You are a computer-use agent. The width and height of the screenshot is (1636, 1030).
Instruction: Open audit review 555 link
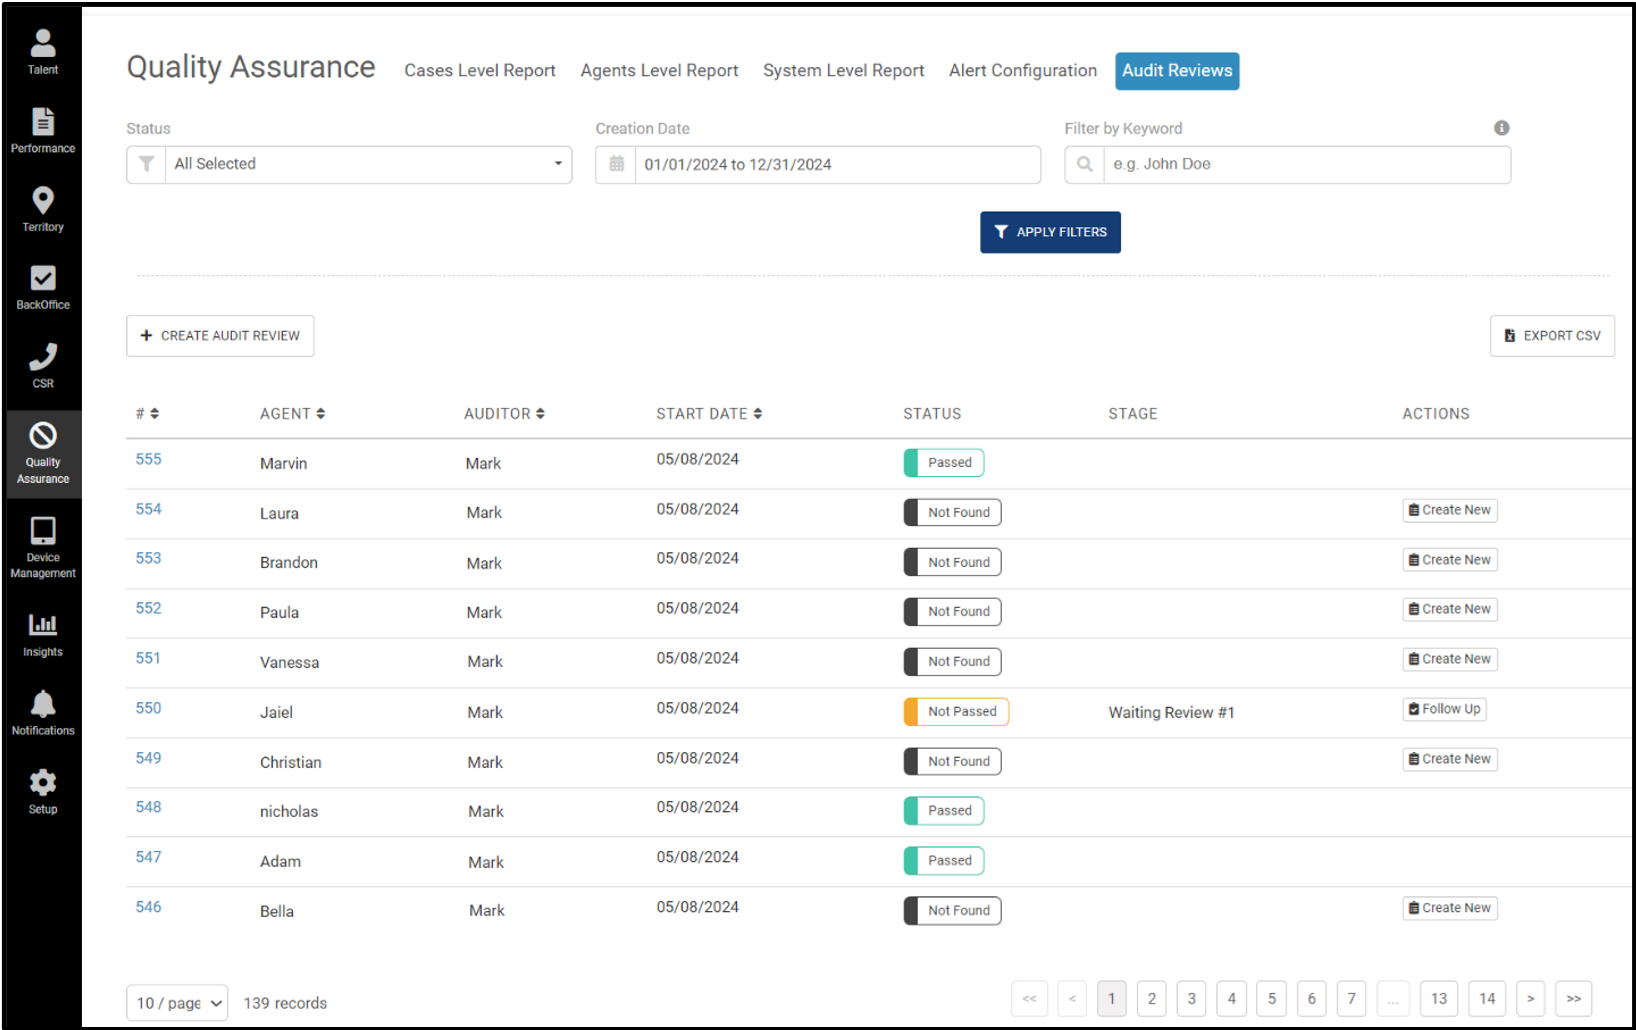point(148,459)
